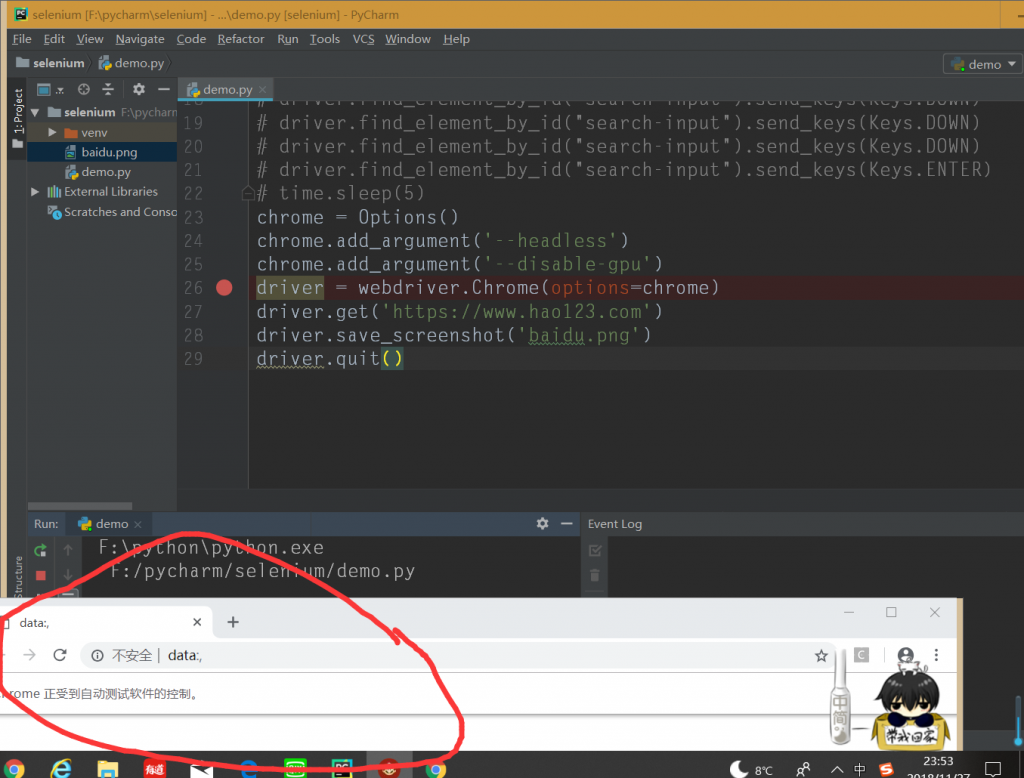
Task: Rerun demo with green rerun icon
Action: coord(40,550)
